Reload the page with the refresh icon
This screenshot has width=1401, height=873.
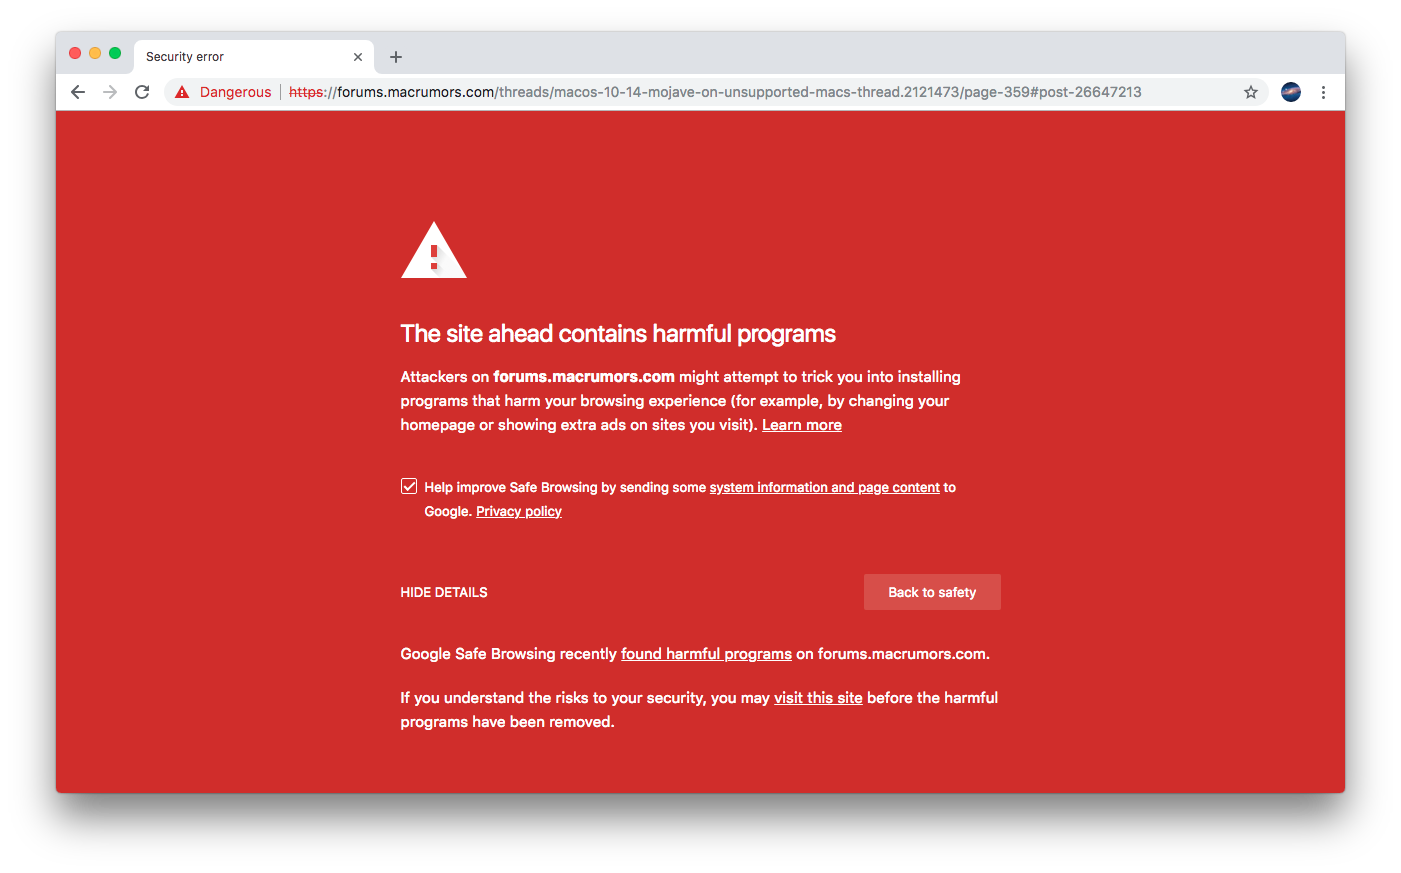pyautogui.click(x=142, y=92)
